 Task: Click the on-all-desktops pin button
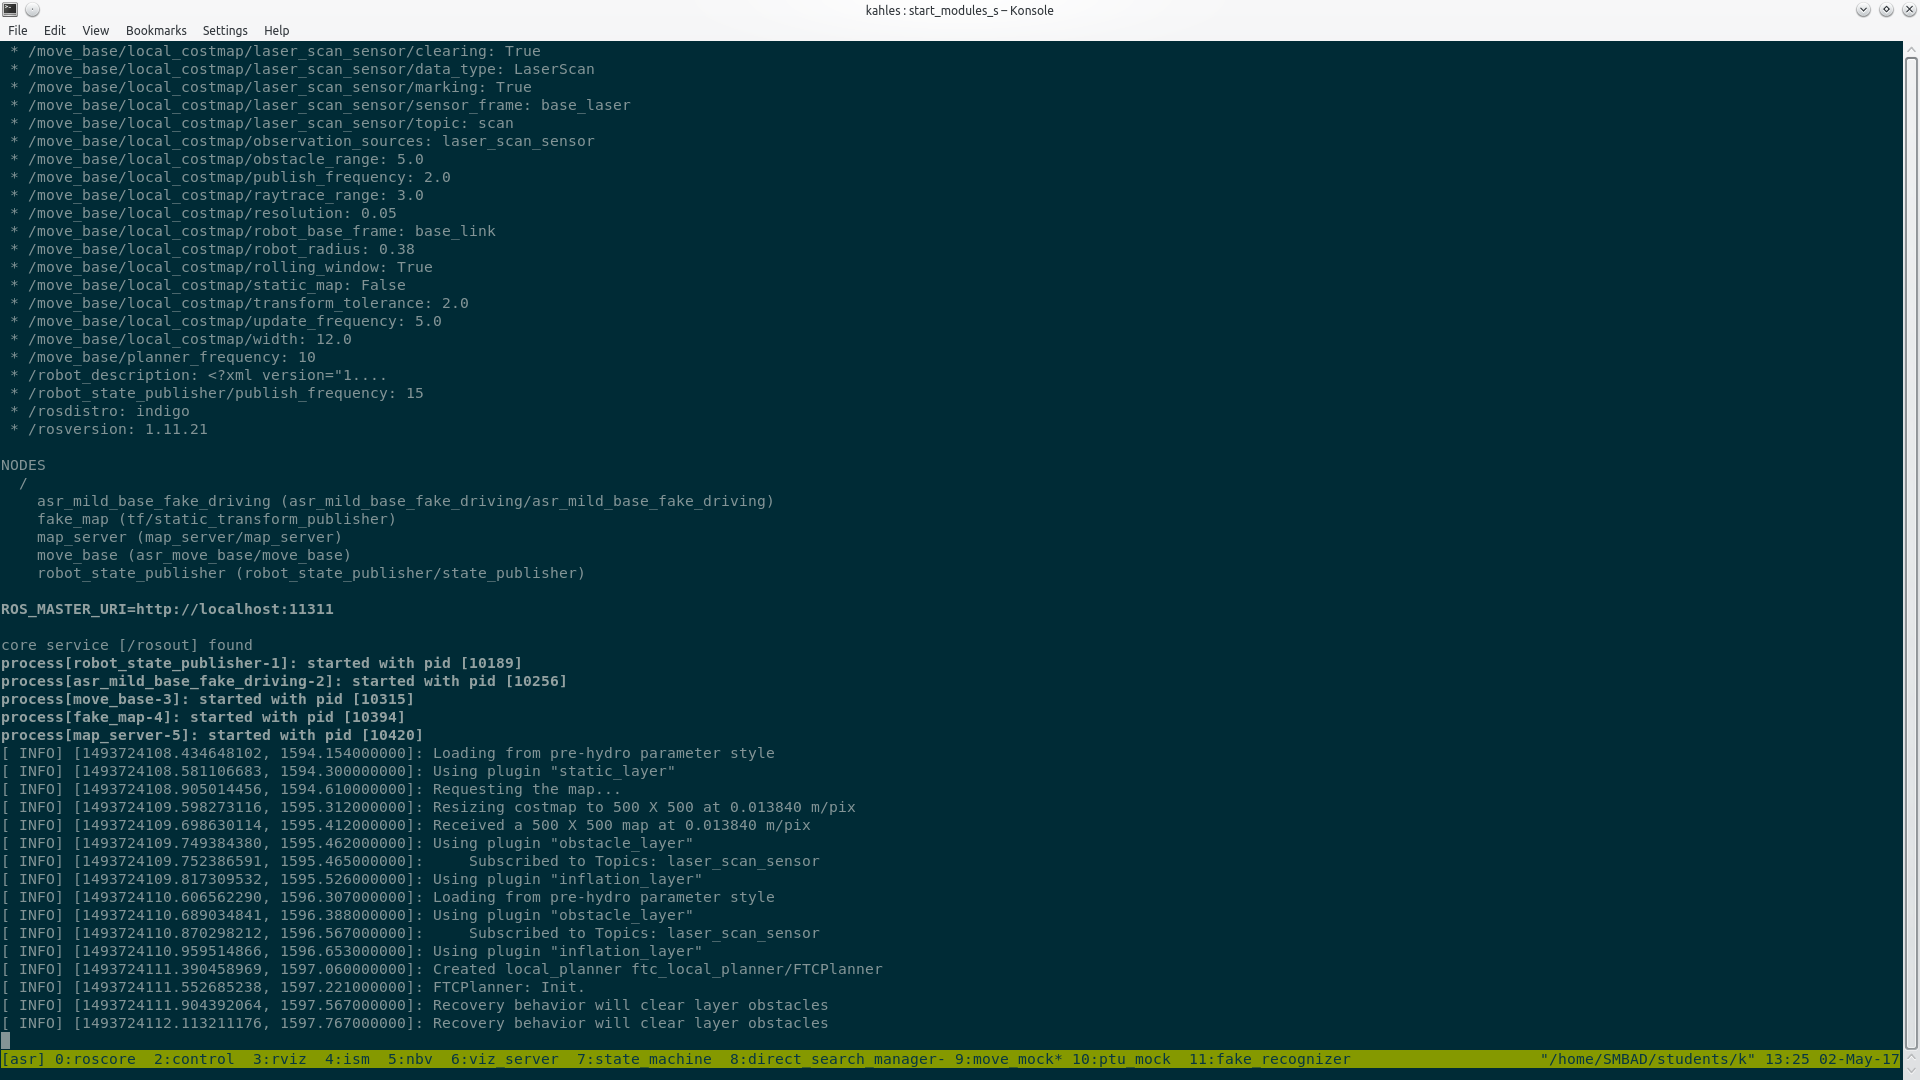click(32, 10)
